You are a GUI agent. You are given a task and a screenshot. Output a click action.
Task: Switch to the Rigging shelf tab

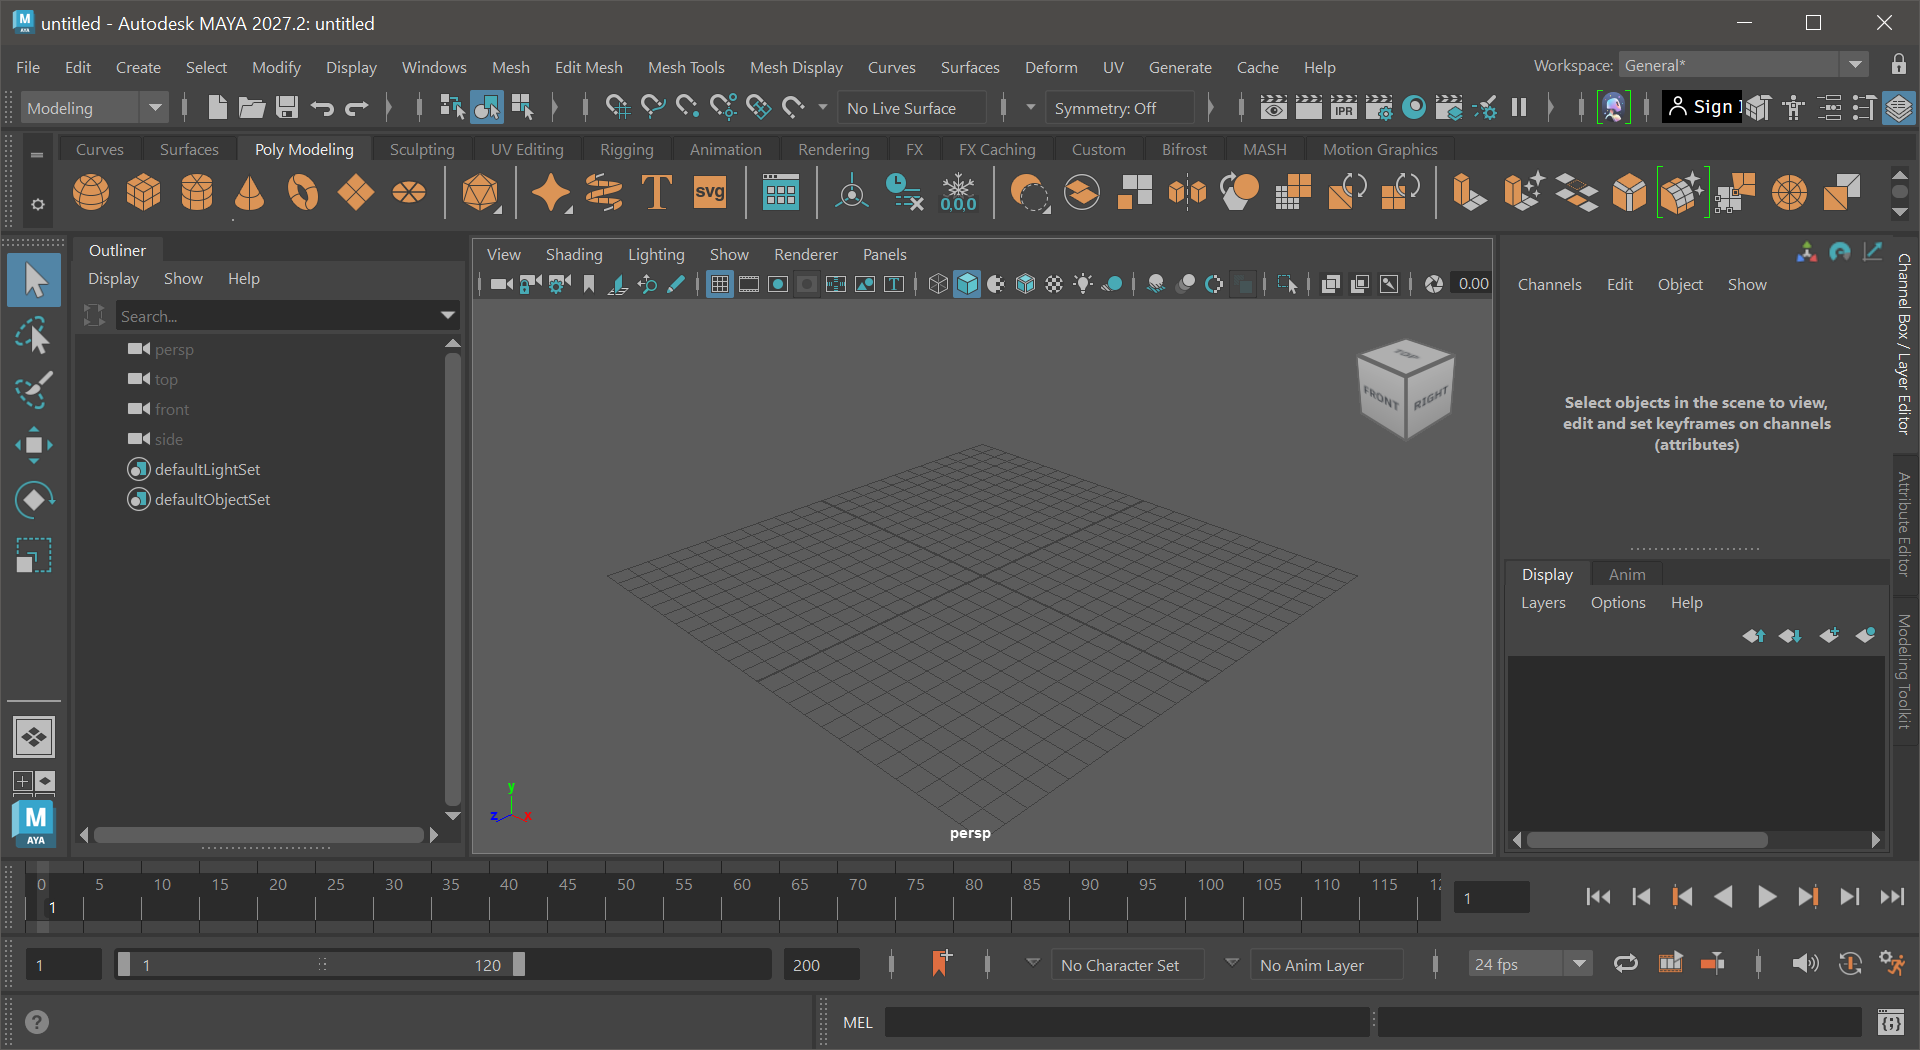627,149
